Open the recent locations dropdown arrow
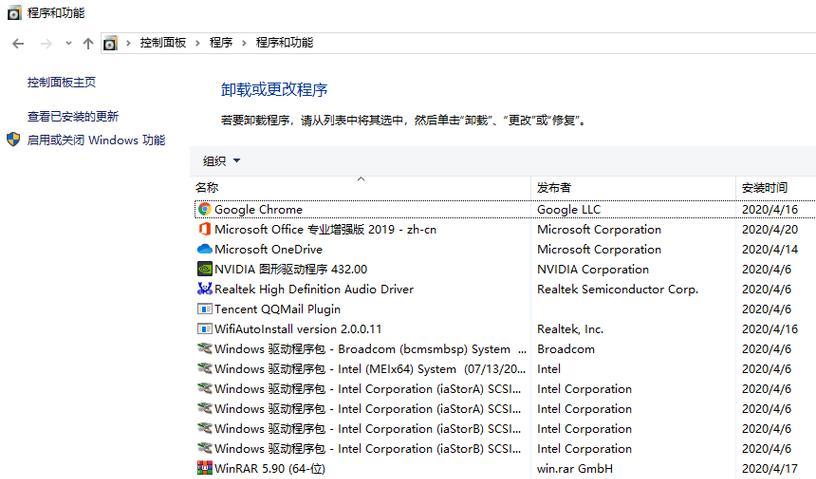Viewport: 816px width, 479px height. [x=69, y=43]
